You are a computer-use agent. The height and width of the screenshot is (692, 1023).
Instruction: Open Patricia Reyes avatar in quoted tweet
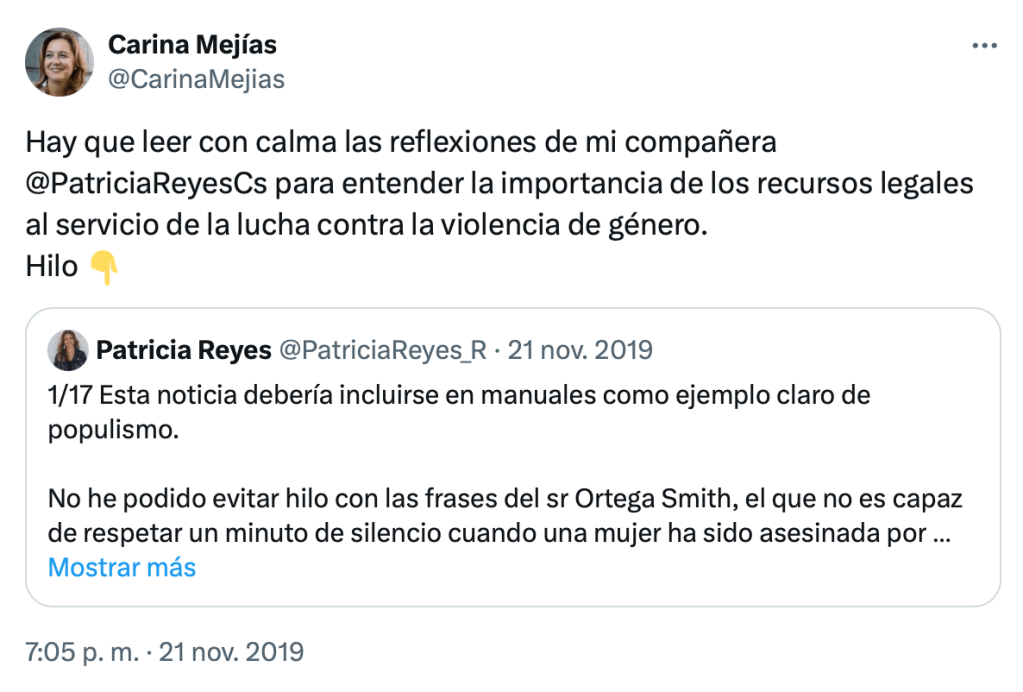[x=71, y=350]
